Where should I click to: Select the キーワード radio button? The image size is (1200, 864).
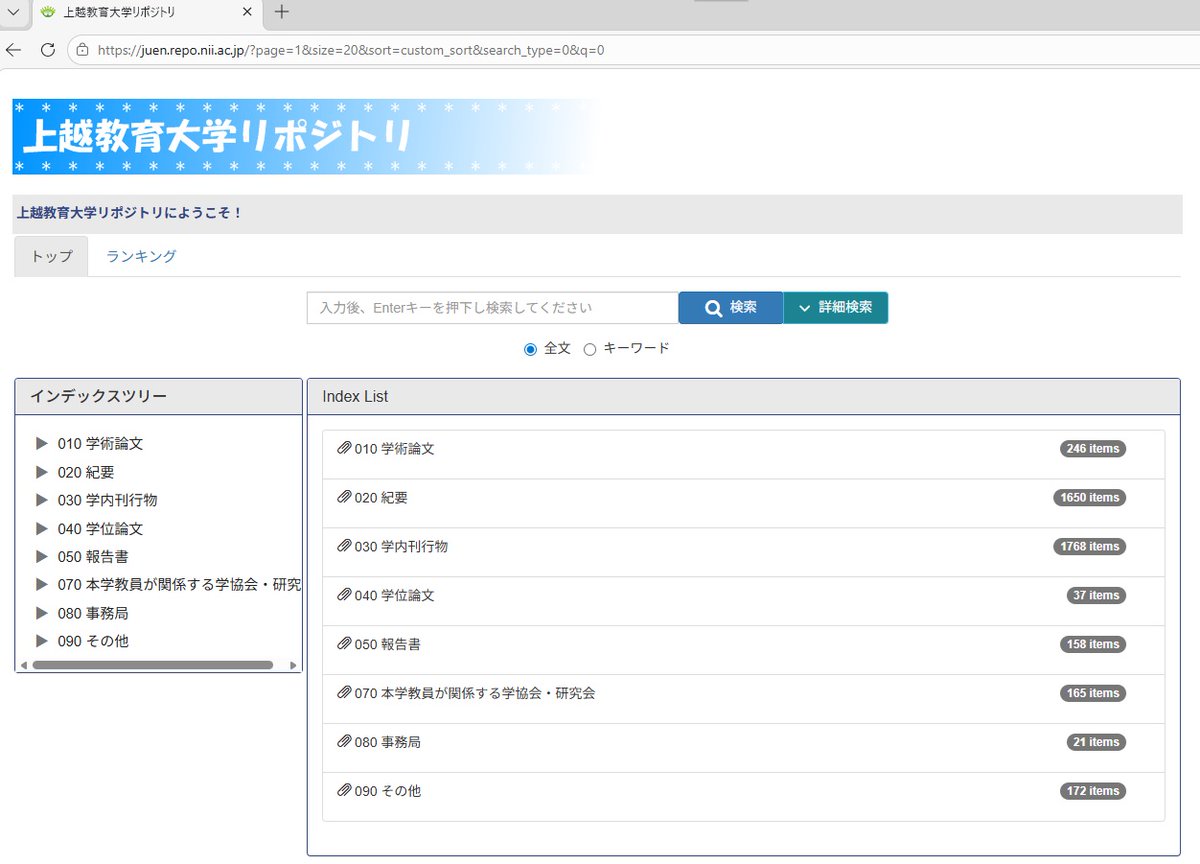coord(590,349)
